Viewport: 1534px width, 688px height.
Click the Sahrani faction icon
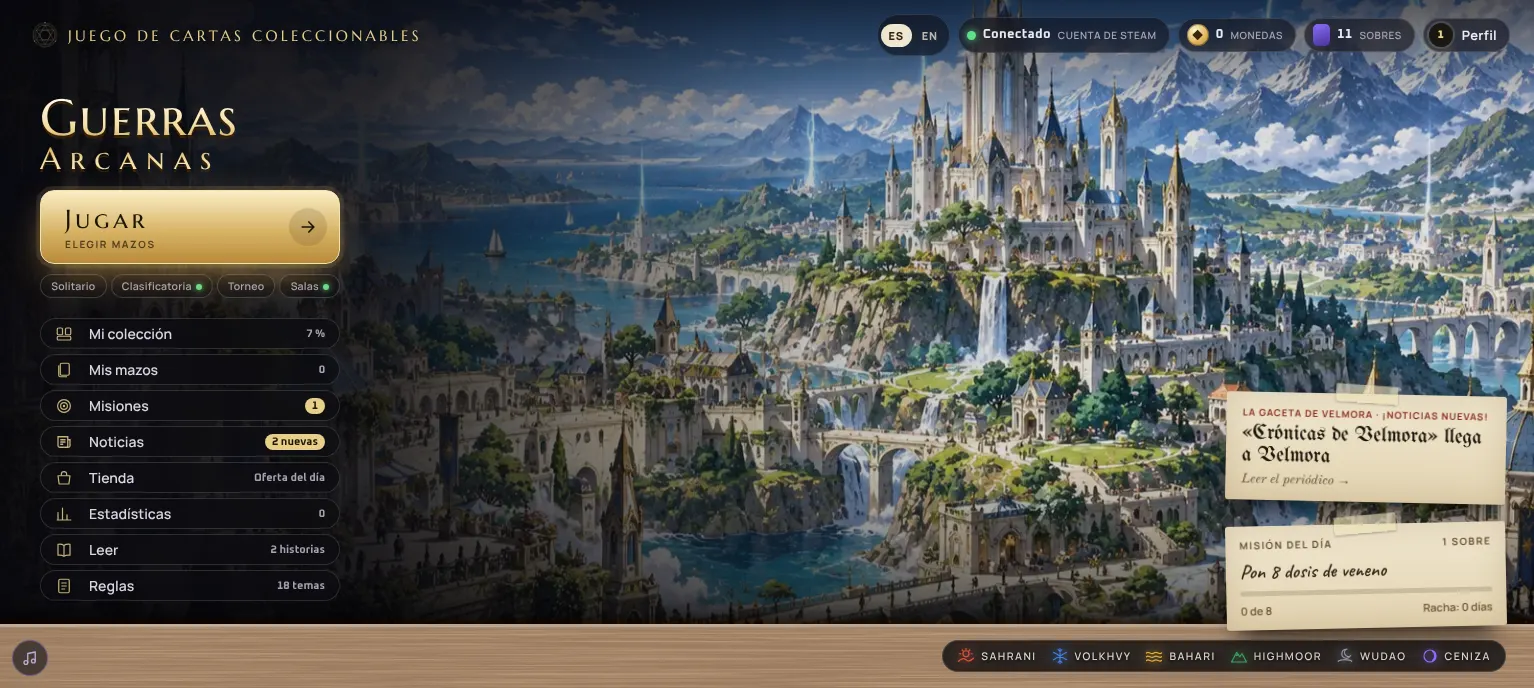(x=966, y=656)
